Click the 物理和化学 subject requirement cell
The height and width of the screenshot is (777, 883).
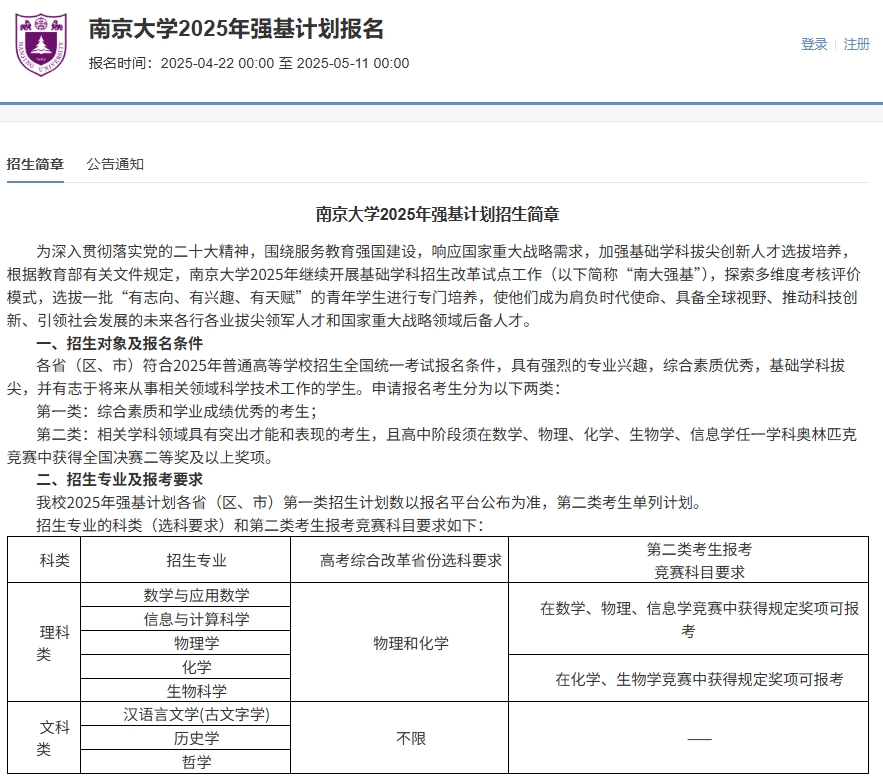(411, 643)
